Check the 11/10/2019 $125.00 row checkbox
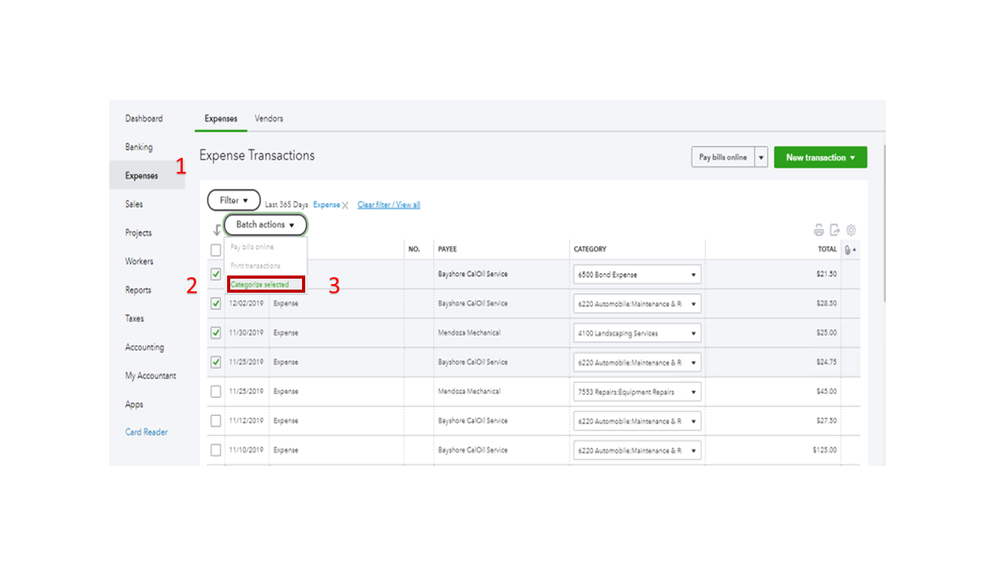 click(216, 450)
